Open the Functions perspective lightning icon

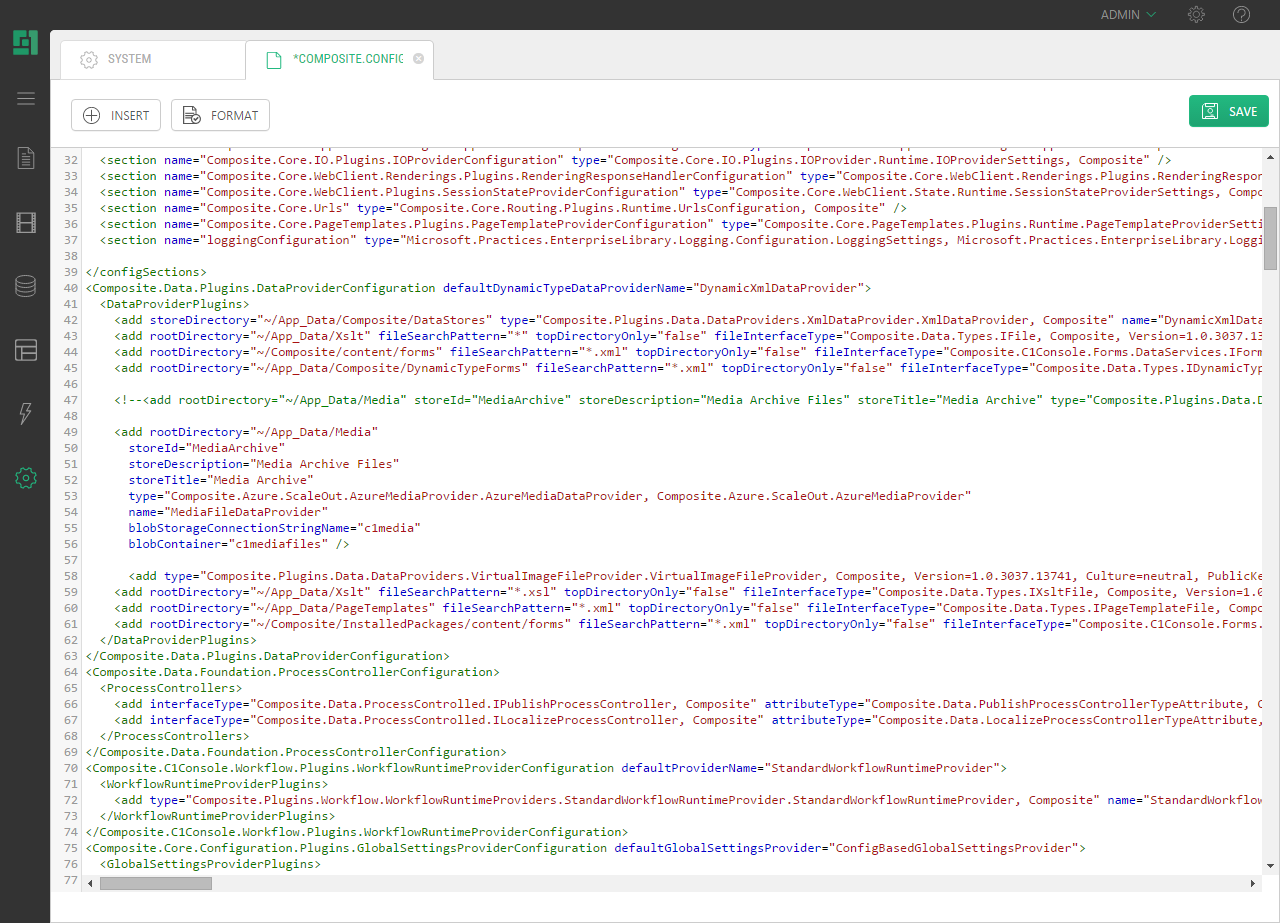click(x=26, y=414)
